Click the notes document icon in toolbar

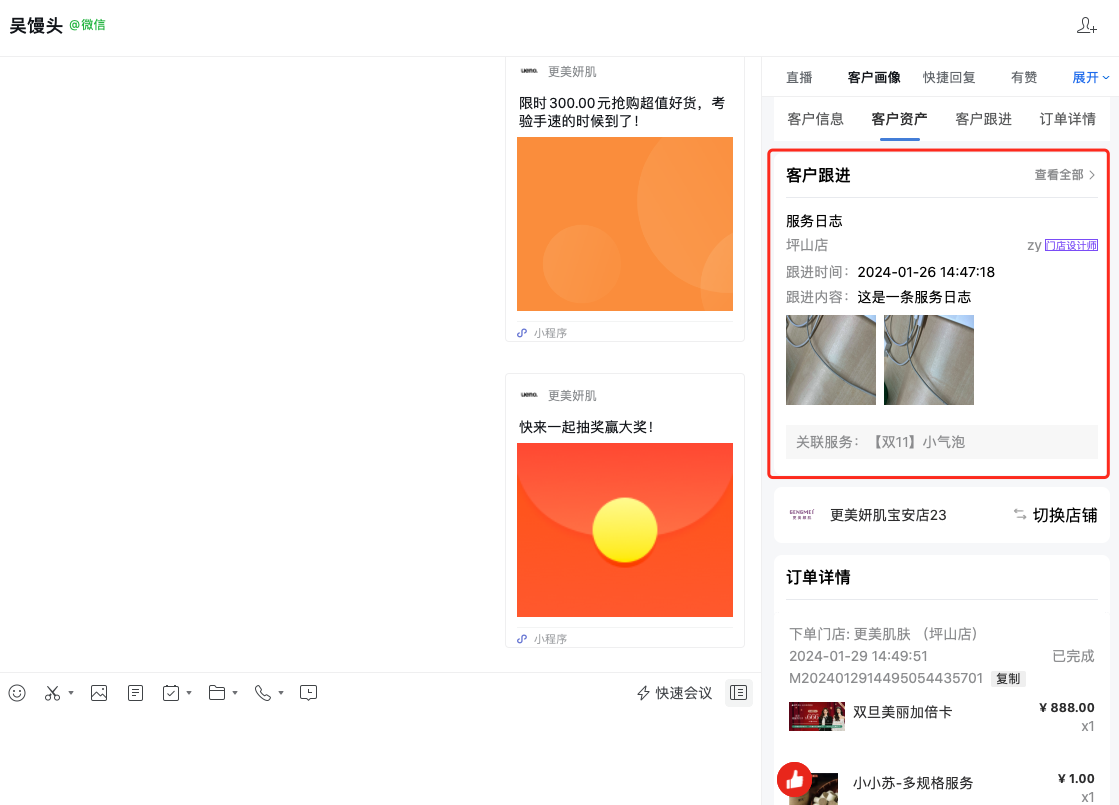click(136, 693)
